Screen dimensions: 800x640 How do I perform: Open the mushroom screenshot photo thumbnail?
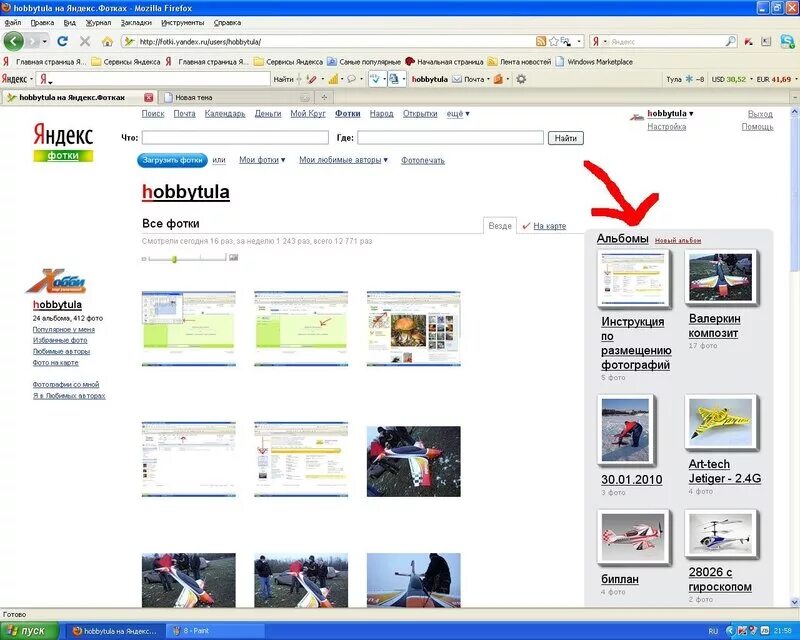click(x=413, y=329)
